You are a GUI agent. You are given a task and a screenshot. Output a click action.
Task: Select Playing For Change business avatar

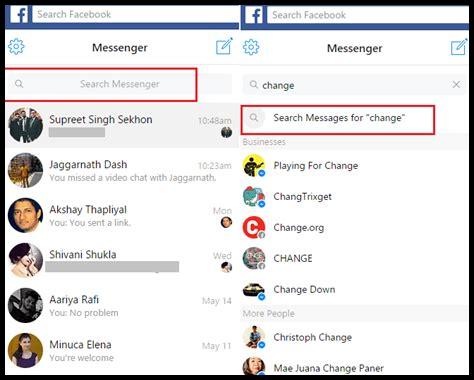254,165
